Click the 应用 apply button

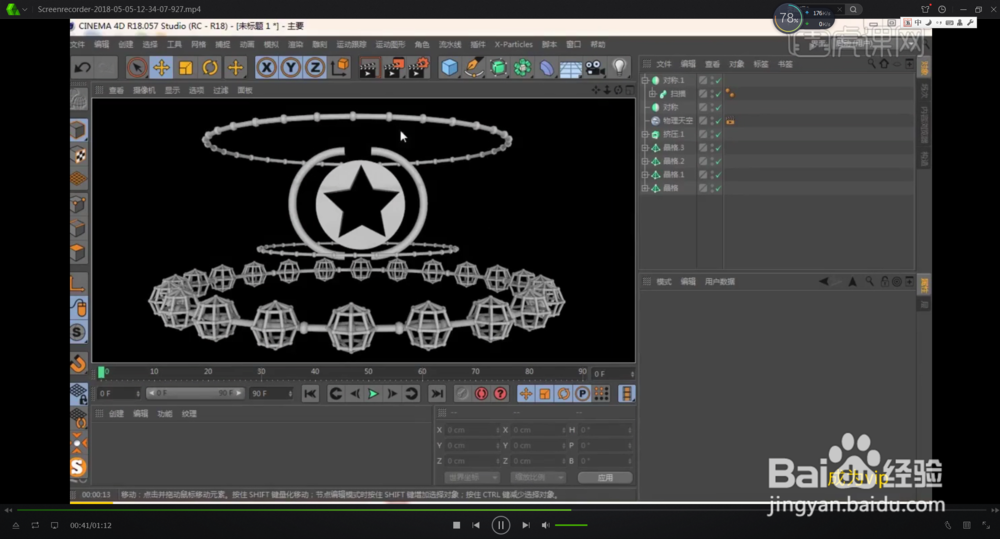[605, 477]
